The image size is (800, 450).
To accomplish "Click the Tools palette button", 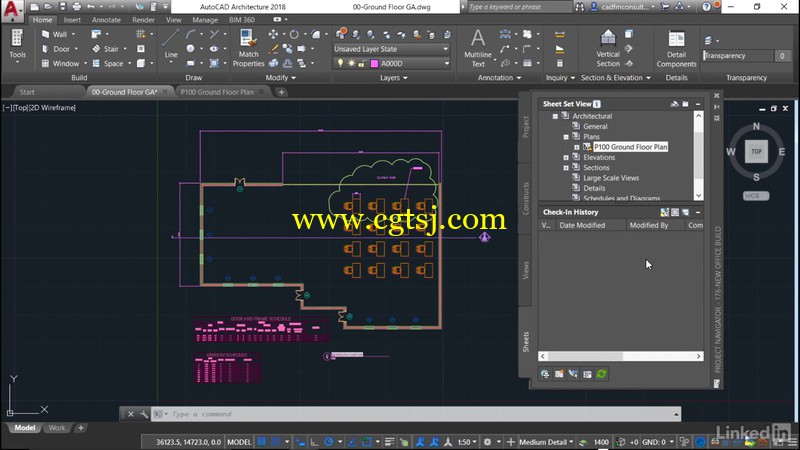I will click(x=17, y=44).
